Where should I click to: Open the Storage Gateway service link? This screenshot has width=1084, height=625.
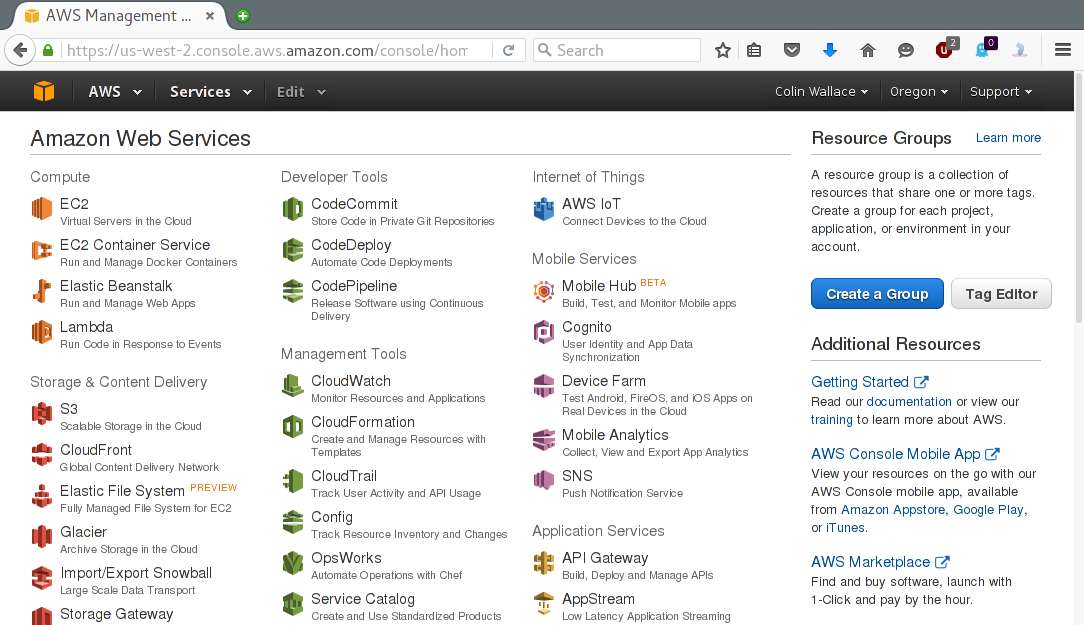click(116, 614)
